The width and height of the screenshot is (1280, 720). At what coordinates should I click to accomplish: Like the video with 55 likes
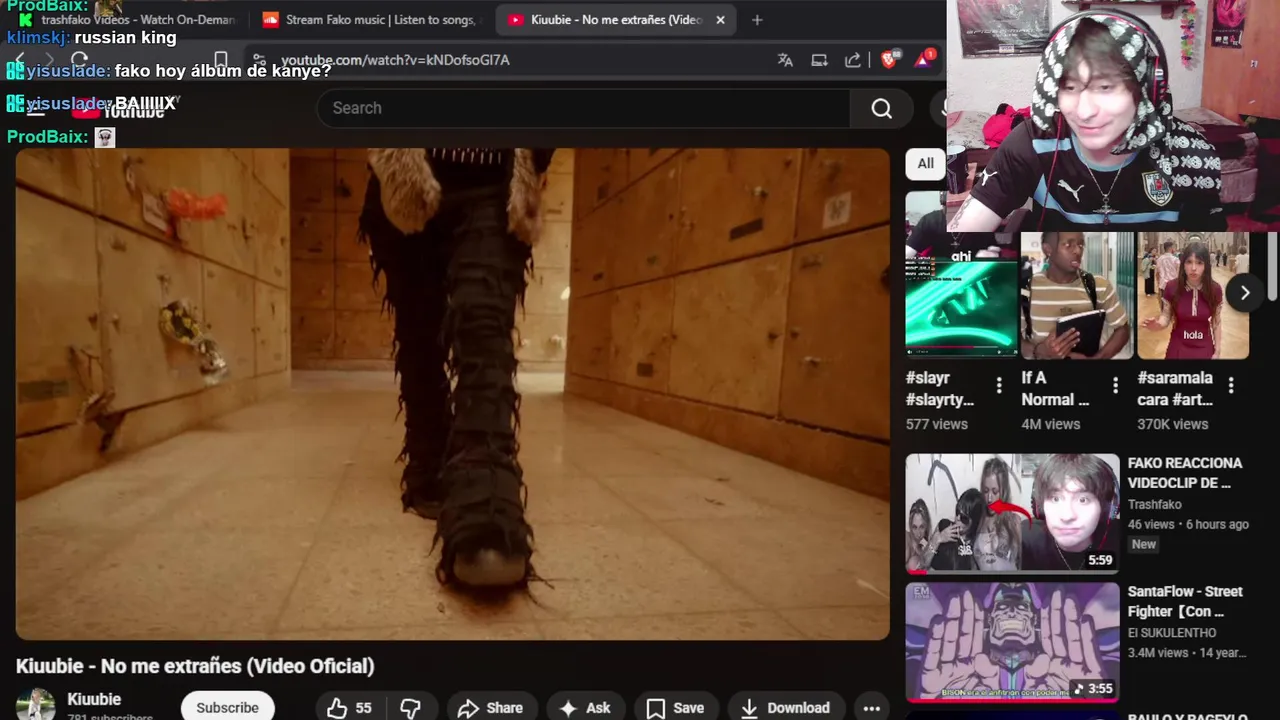pyautogui.click(x=350, y=708)
